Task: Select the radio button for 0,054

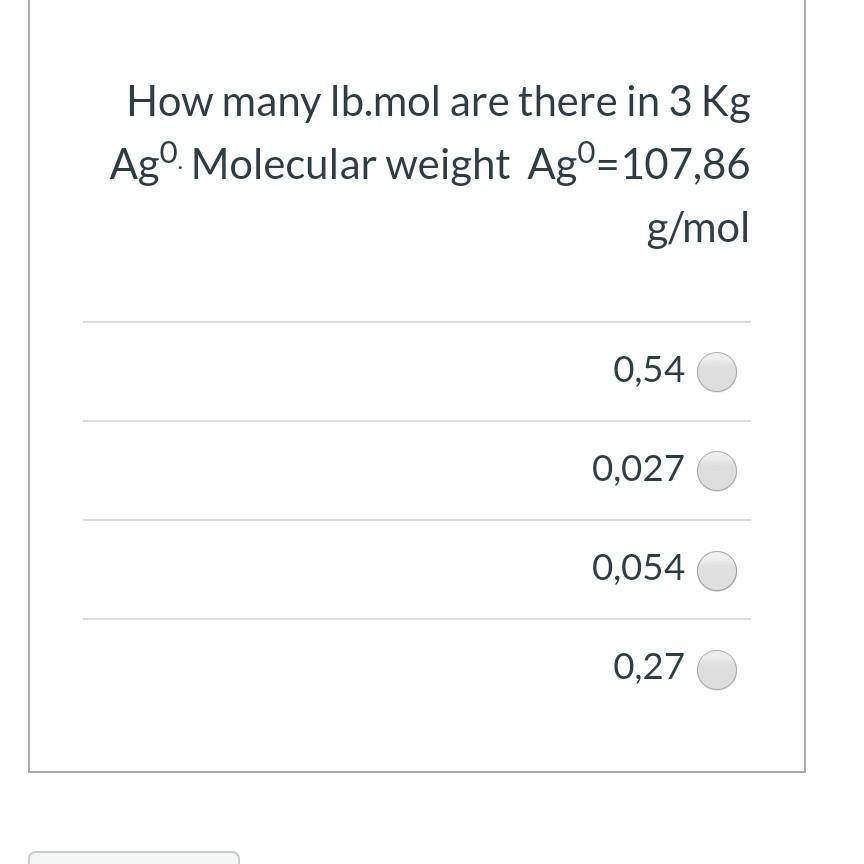Action: 716,569
